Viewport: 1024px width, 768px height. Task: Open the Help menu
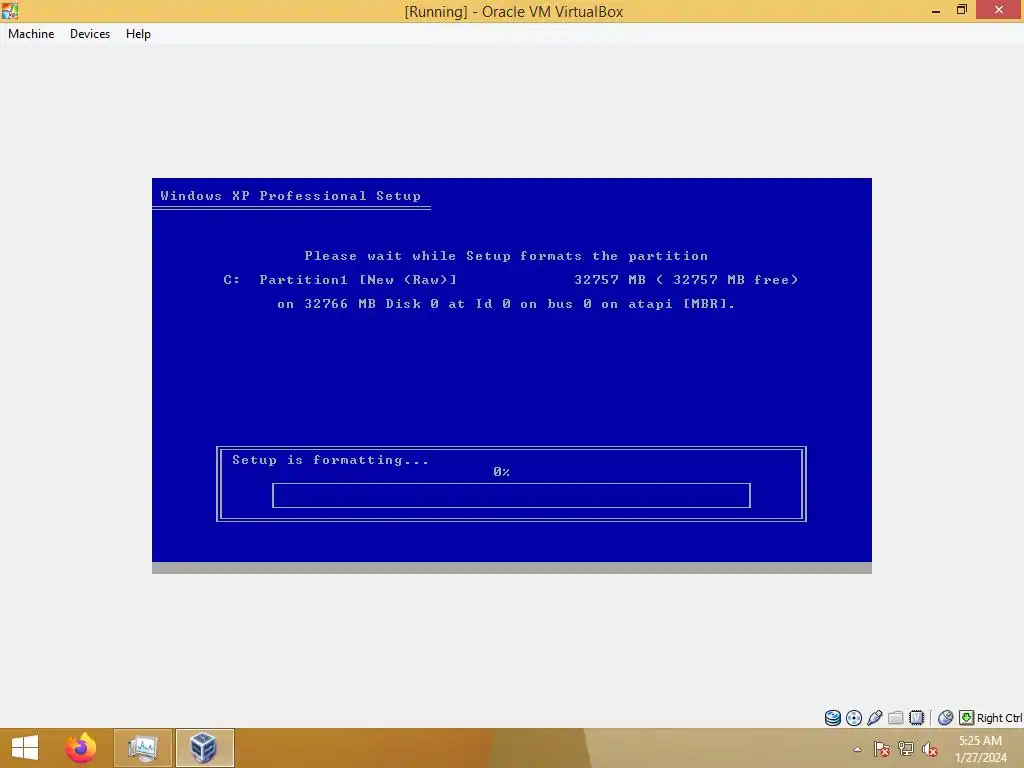(x=138, y=34)
